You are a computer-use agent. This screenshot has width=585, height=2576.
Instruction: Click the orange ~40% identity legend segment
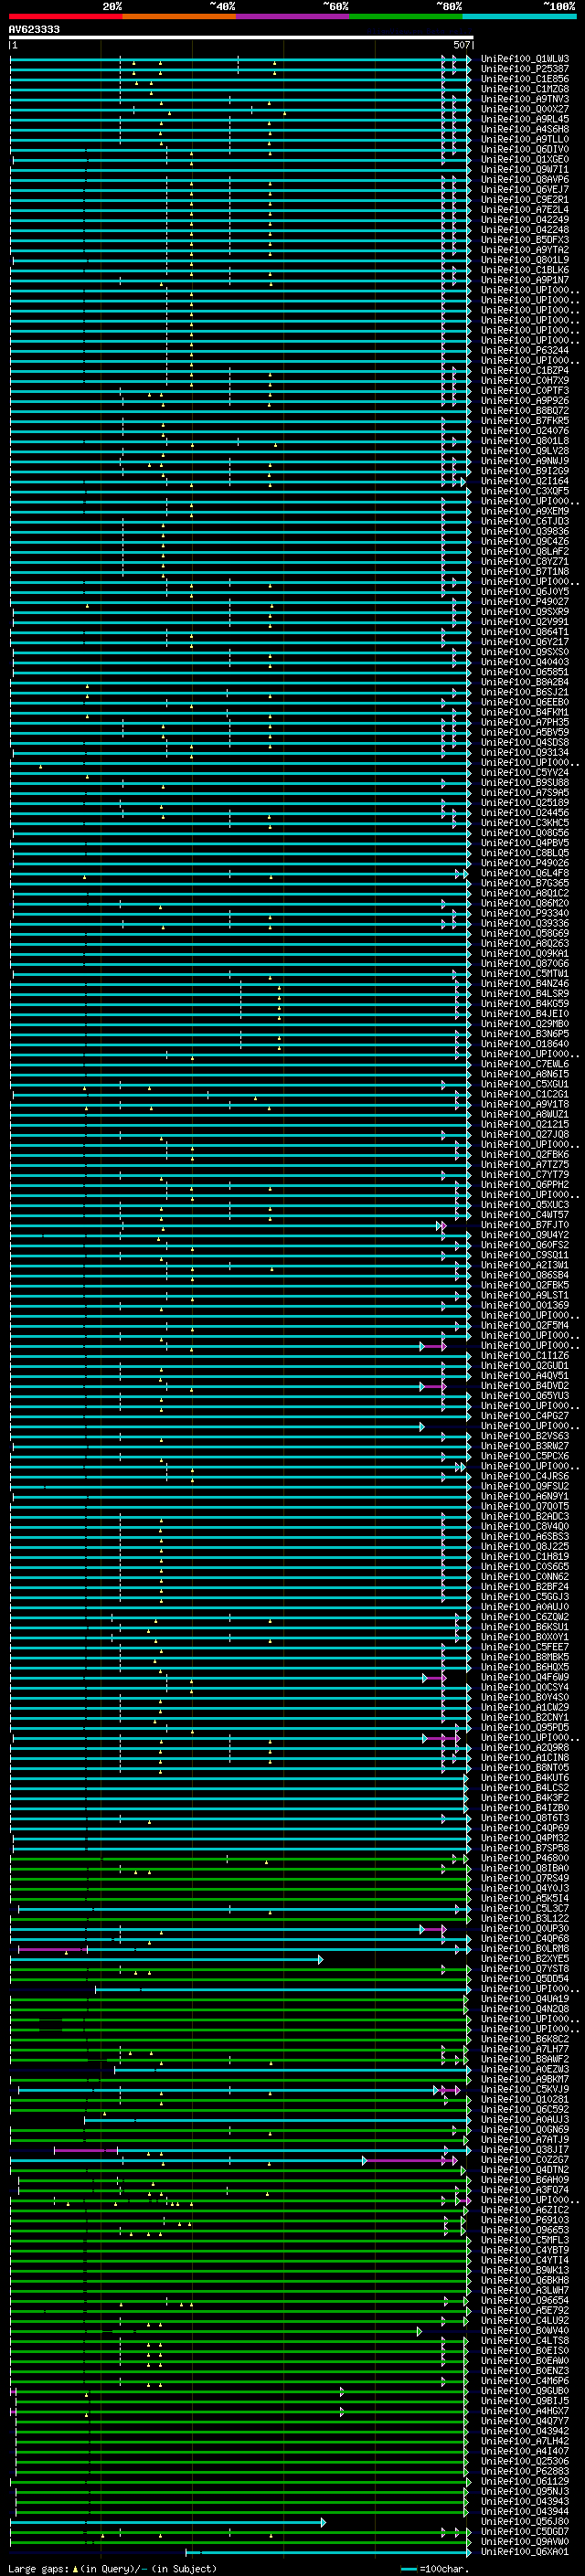click(x=180, y=16)
